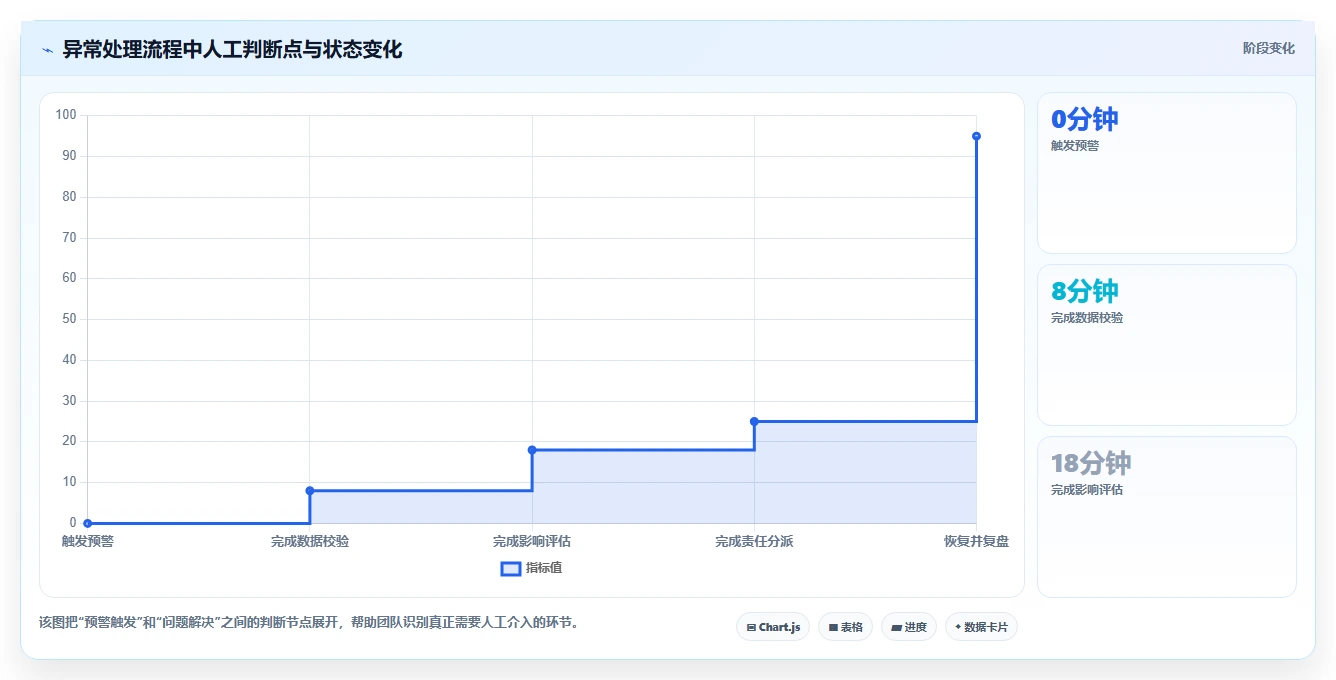Select the 进度 tag button
Viewport: 1336px width, 680px height.
coord(908,627)
